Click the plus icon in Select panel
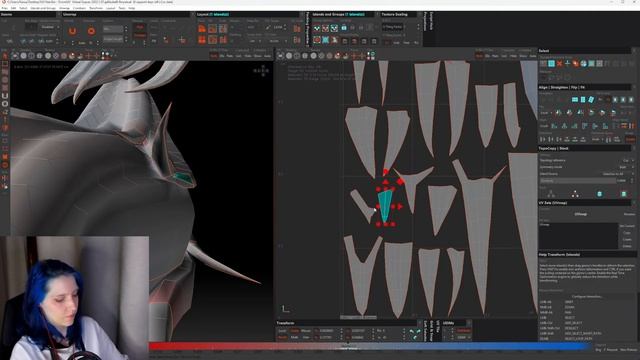 click(567, 64)
